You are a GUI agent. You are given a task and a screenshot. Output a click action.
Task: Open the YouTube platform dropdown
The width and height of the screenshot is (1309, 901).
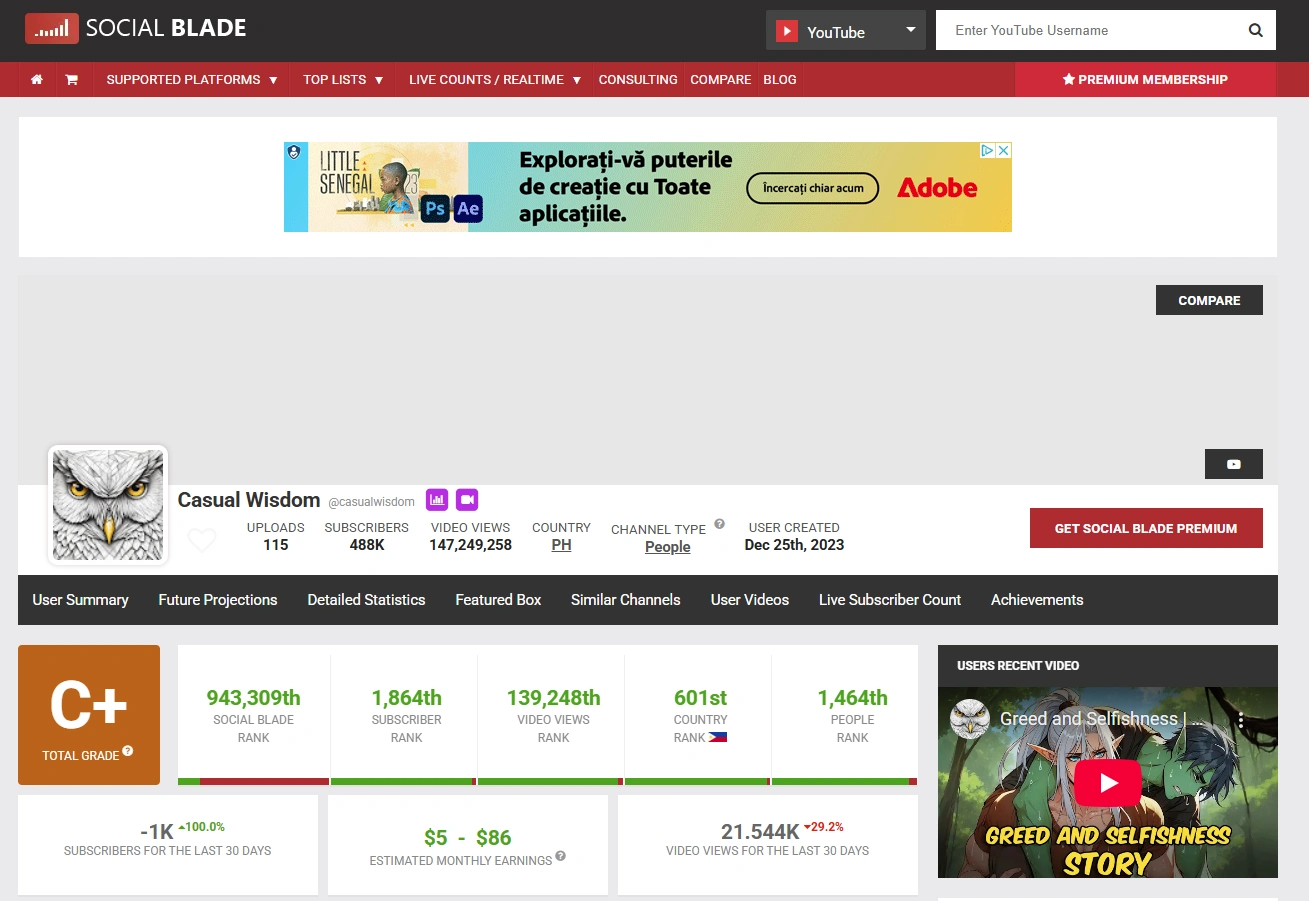[x=846, y=30]
